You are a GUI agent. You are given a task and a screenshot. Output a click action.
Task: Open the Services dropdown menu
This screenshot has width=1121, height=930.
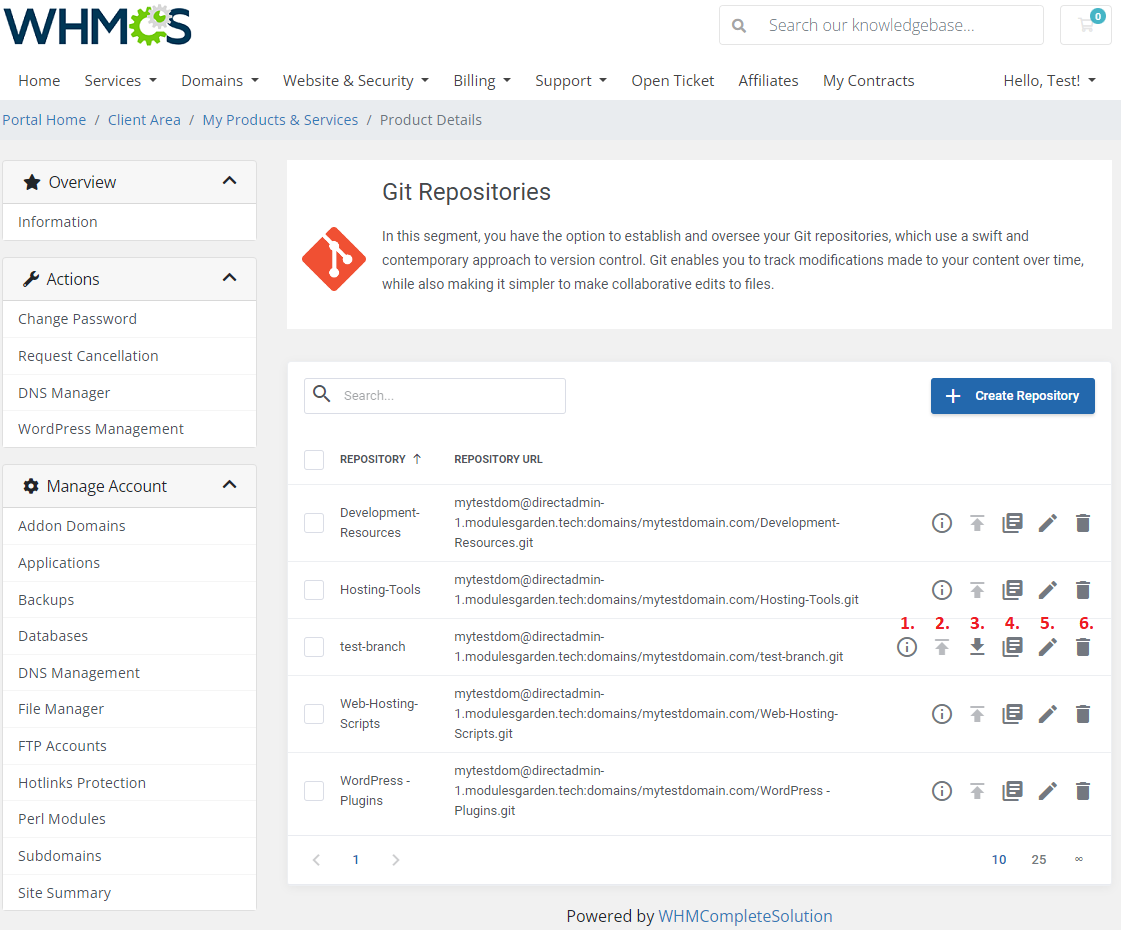click(120, 81)
